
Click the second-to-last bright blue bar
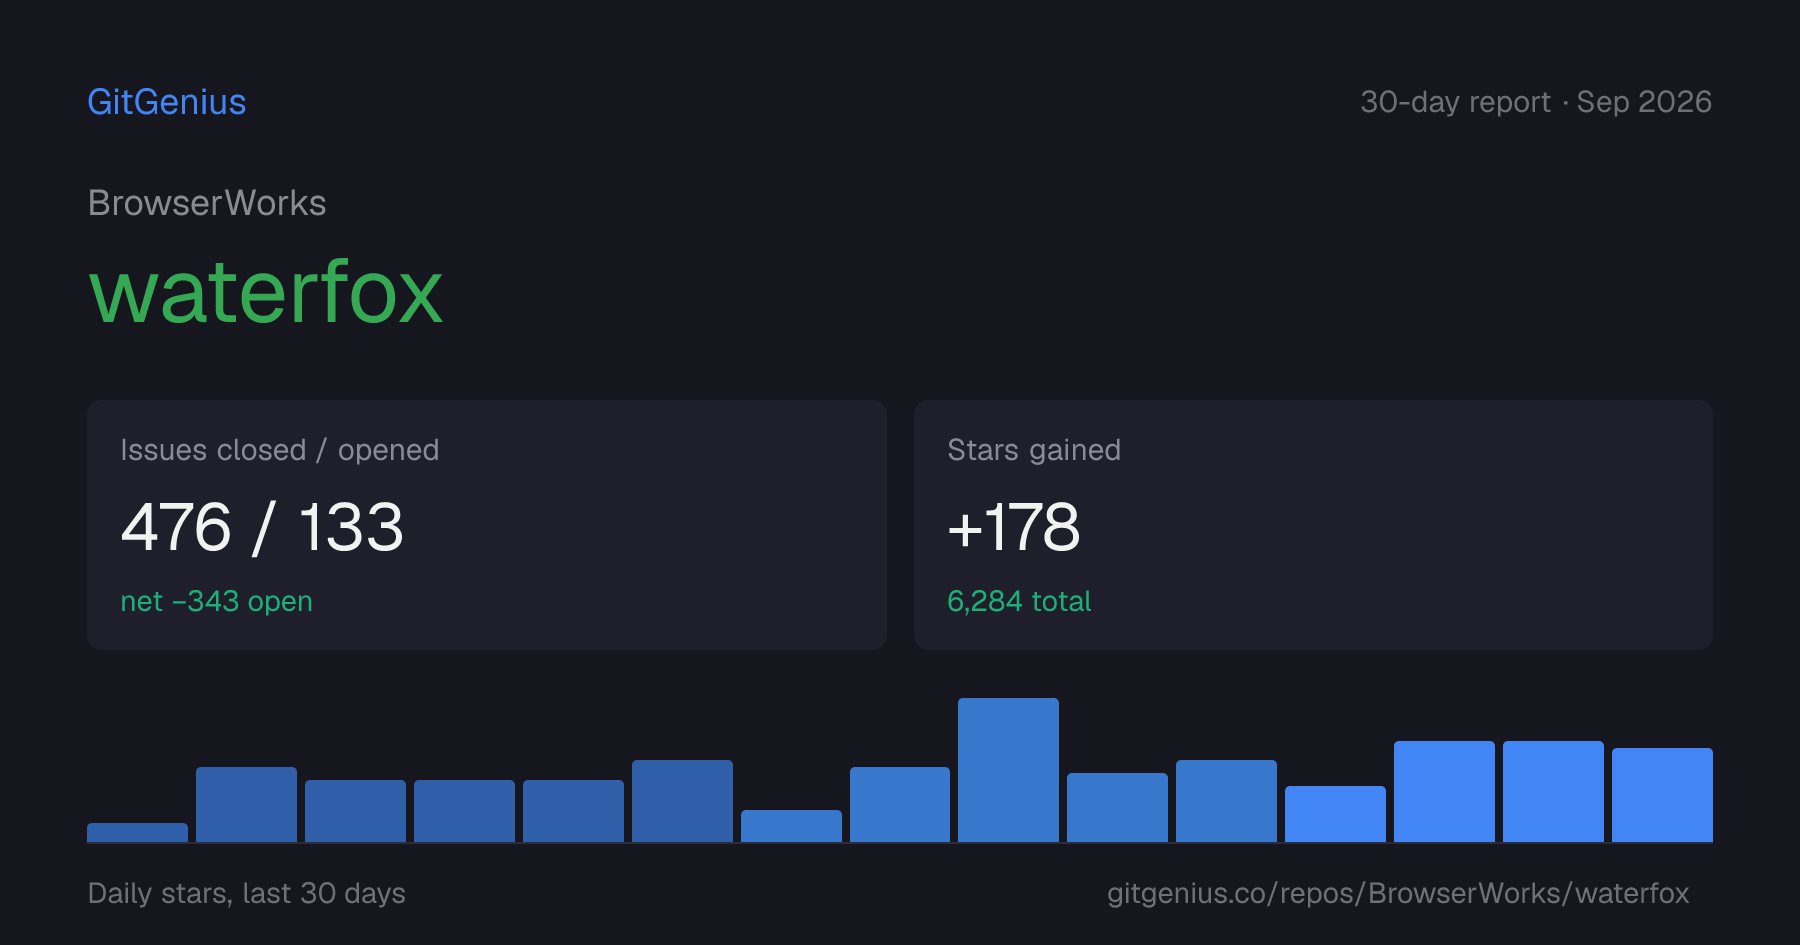click(1553, 791)
